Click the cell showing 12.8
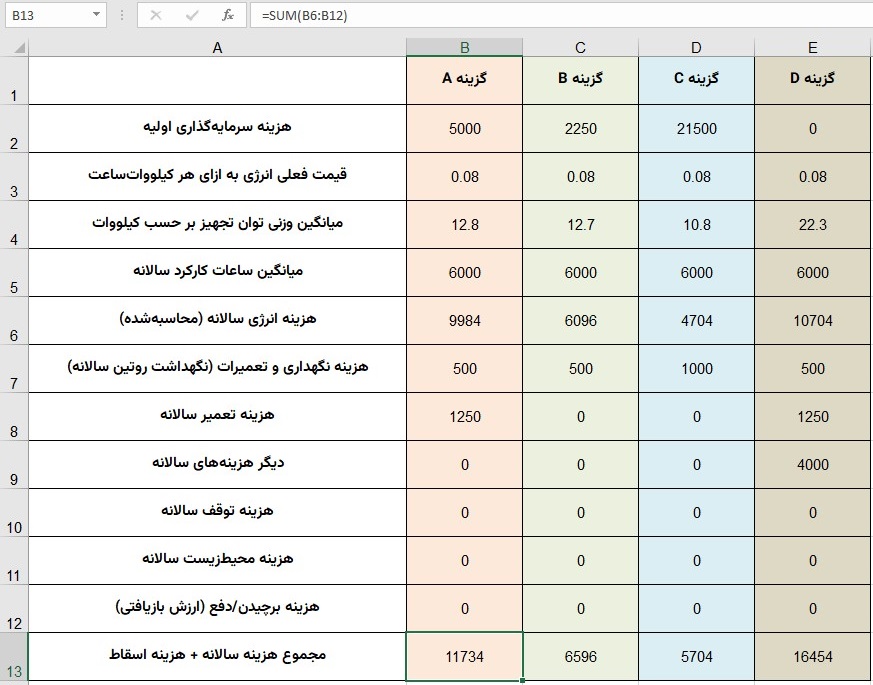This screenshot has height=685, width=873. [x=463, y=224]
